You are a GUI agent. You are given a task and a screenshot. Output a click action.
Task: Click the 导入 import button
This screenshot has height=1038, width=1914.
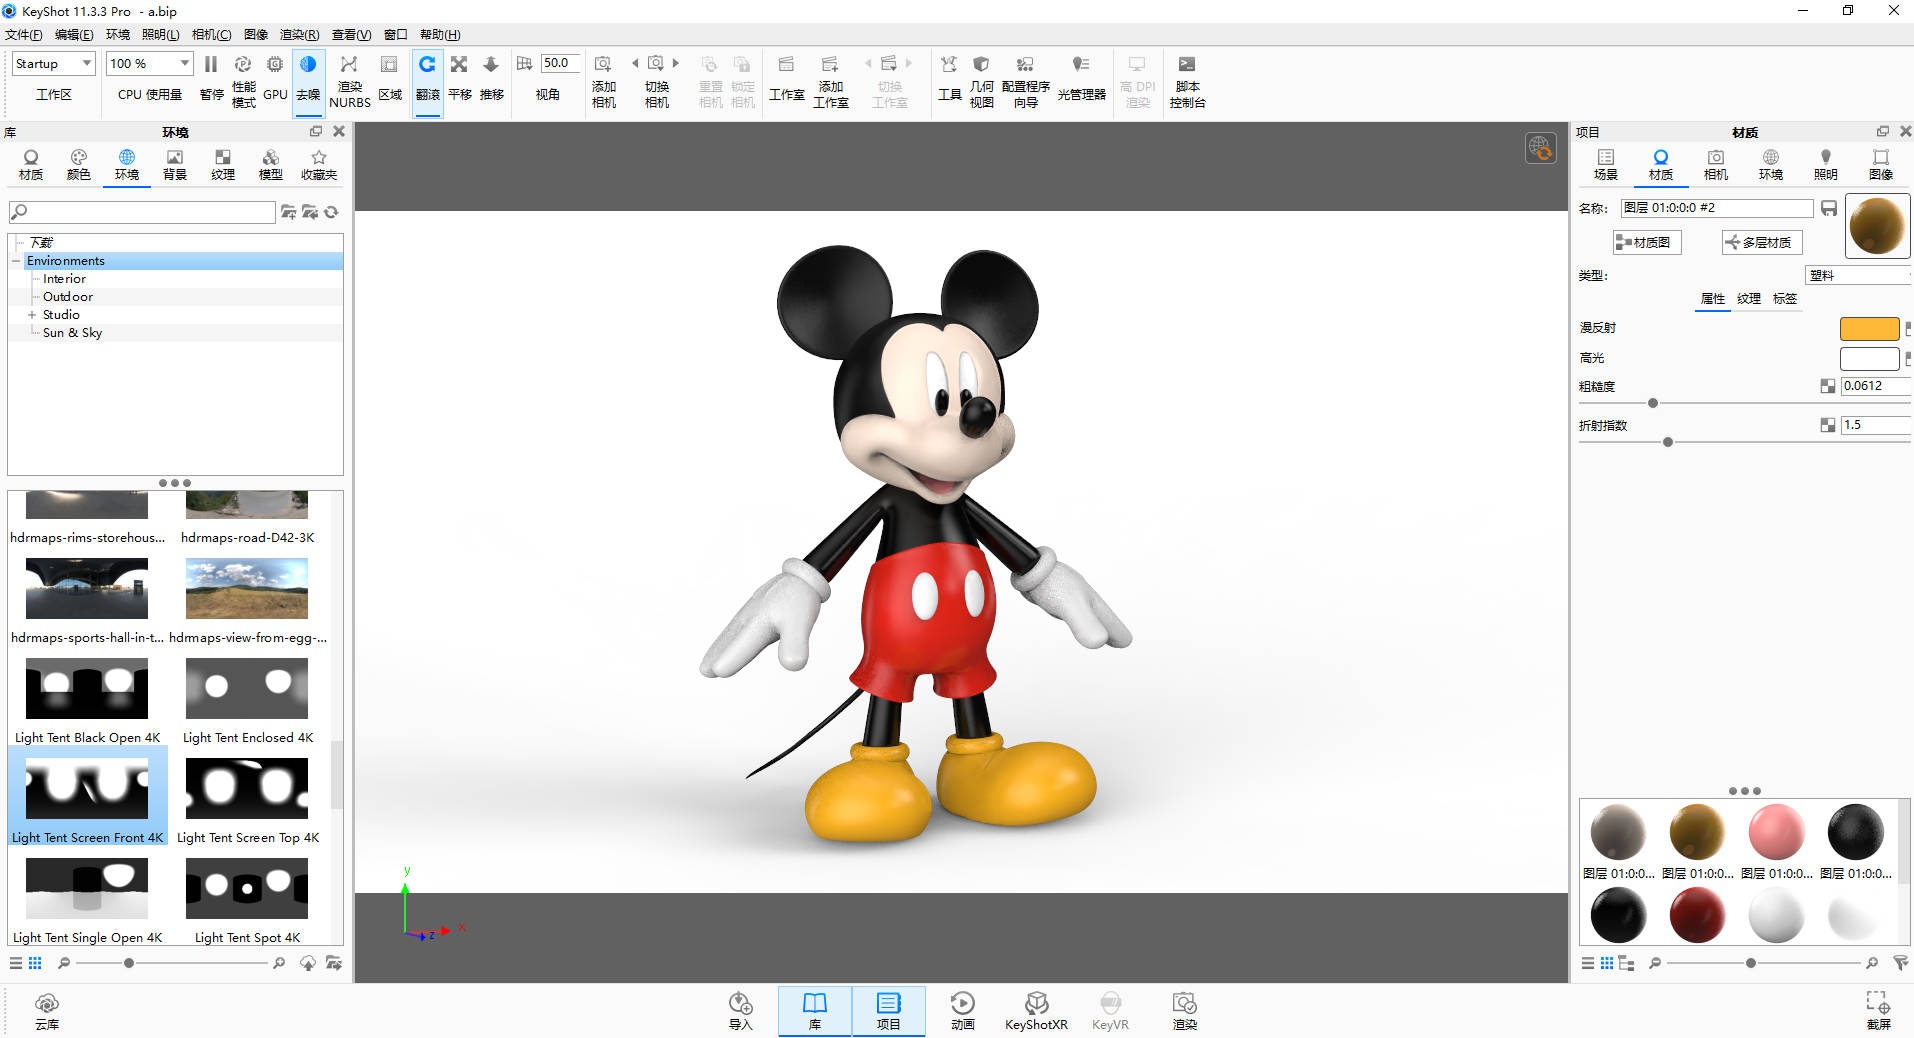[x=740, y=1011]
